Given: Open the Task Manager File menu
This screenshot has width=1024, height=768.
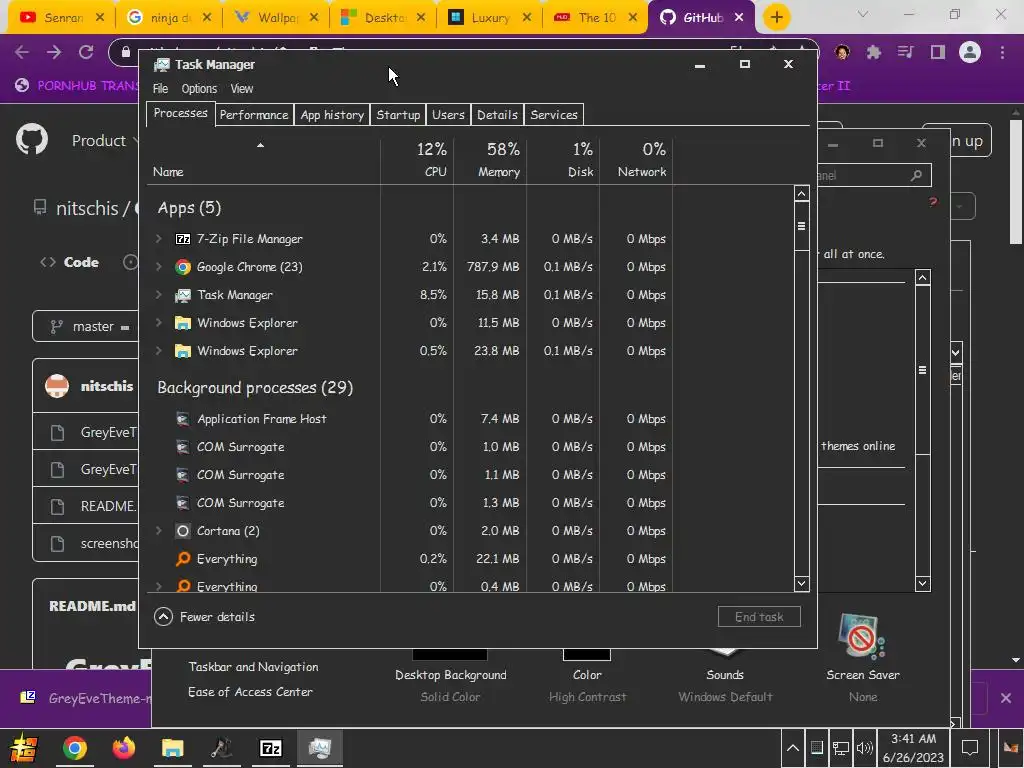Looking at the screenshot, I should [161, 89].
